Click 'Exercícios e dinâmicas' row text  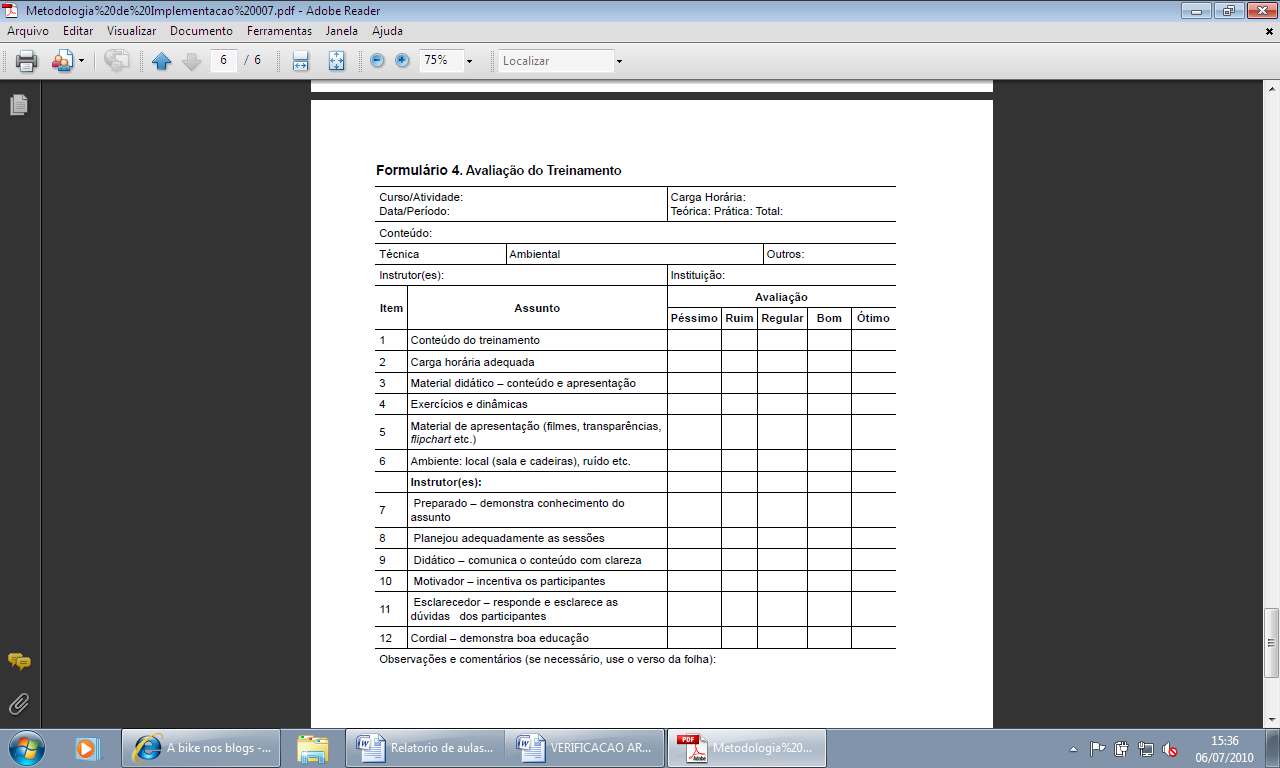pos(469,404)
